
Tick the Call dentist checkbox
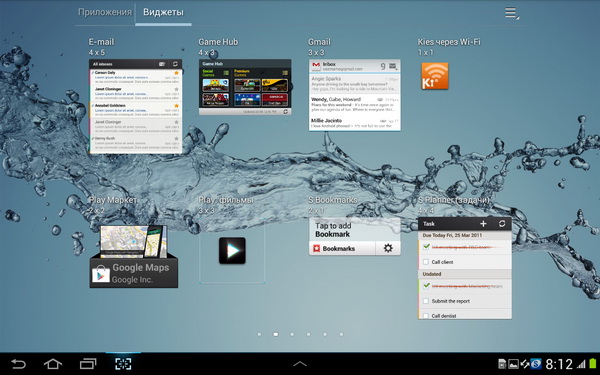tap(426, 316)
